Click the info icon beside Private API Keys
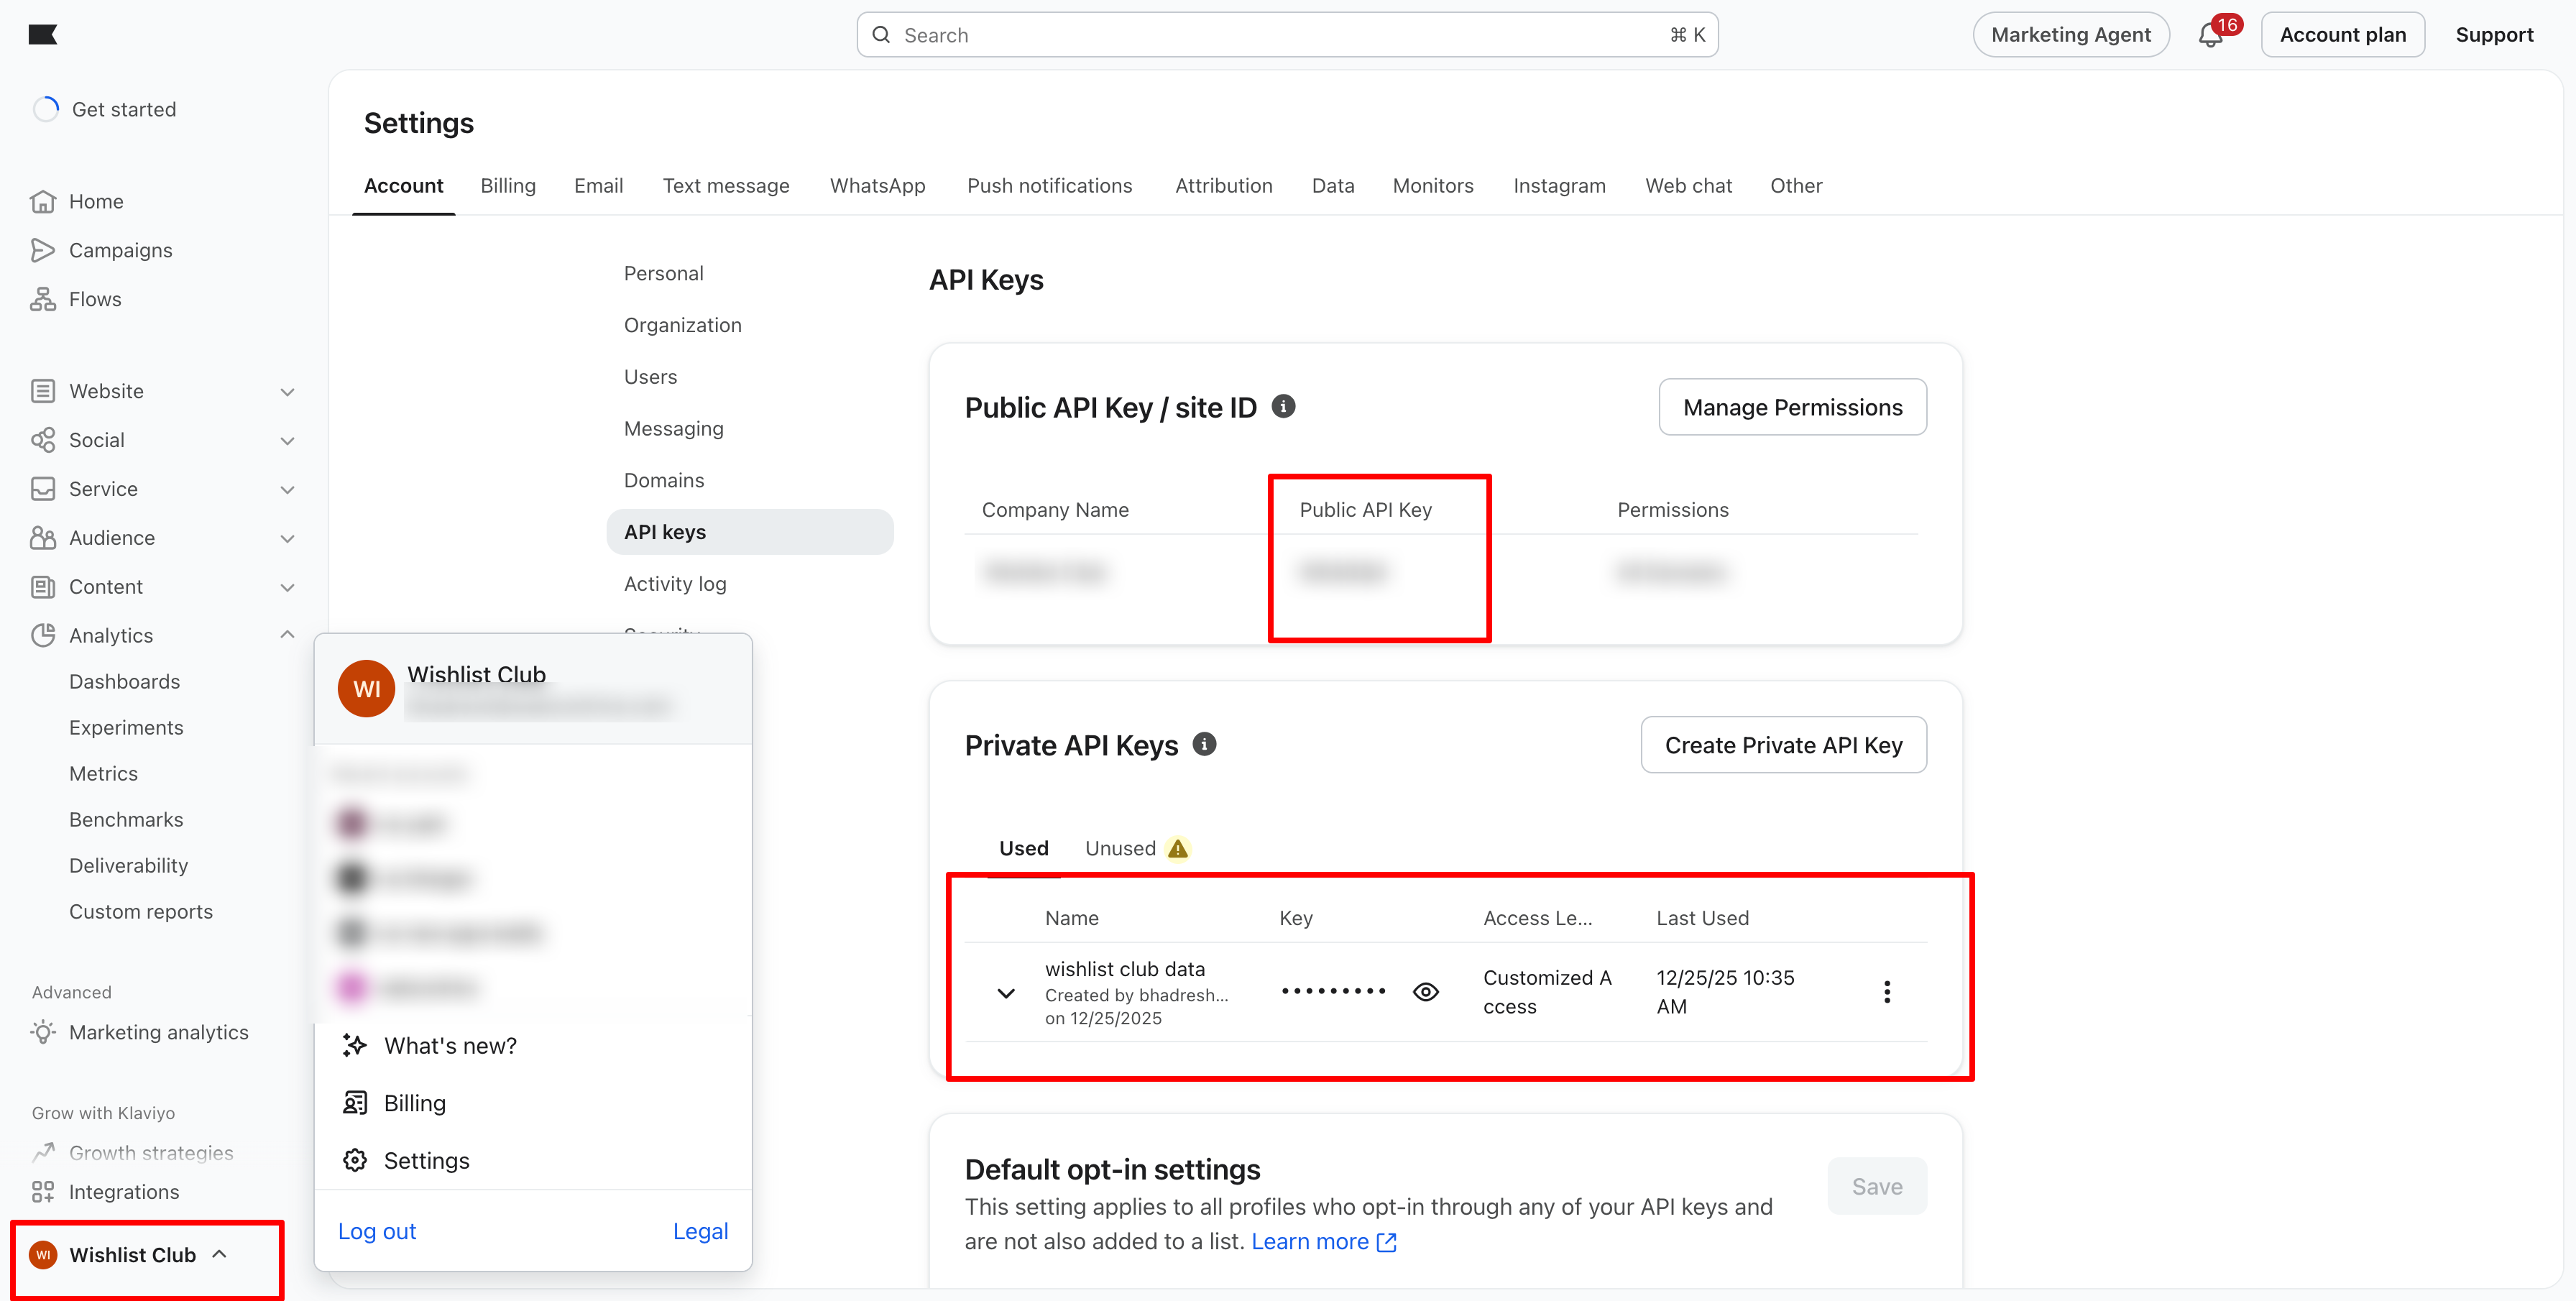Screen dimensions: 2576x1301 pos(1205,745)
